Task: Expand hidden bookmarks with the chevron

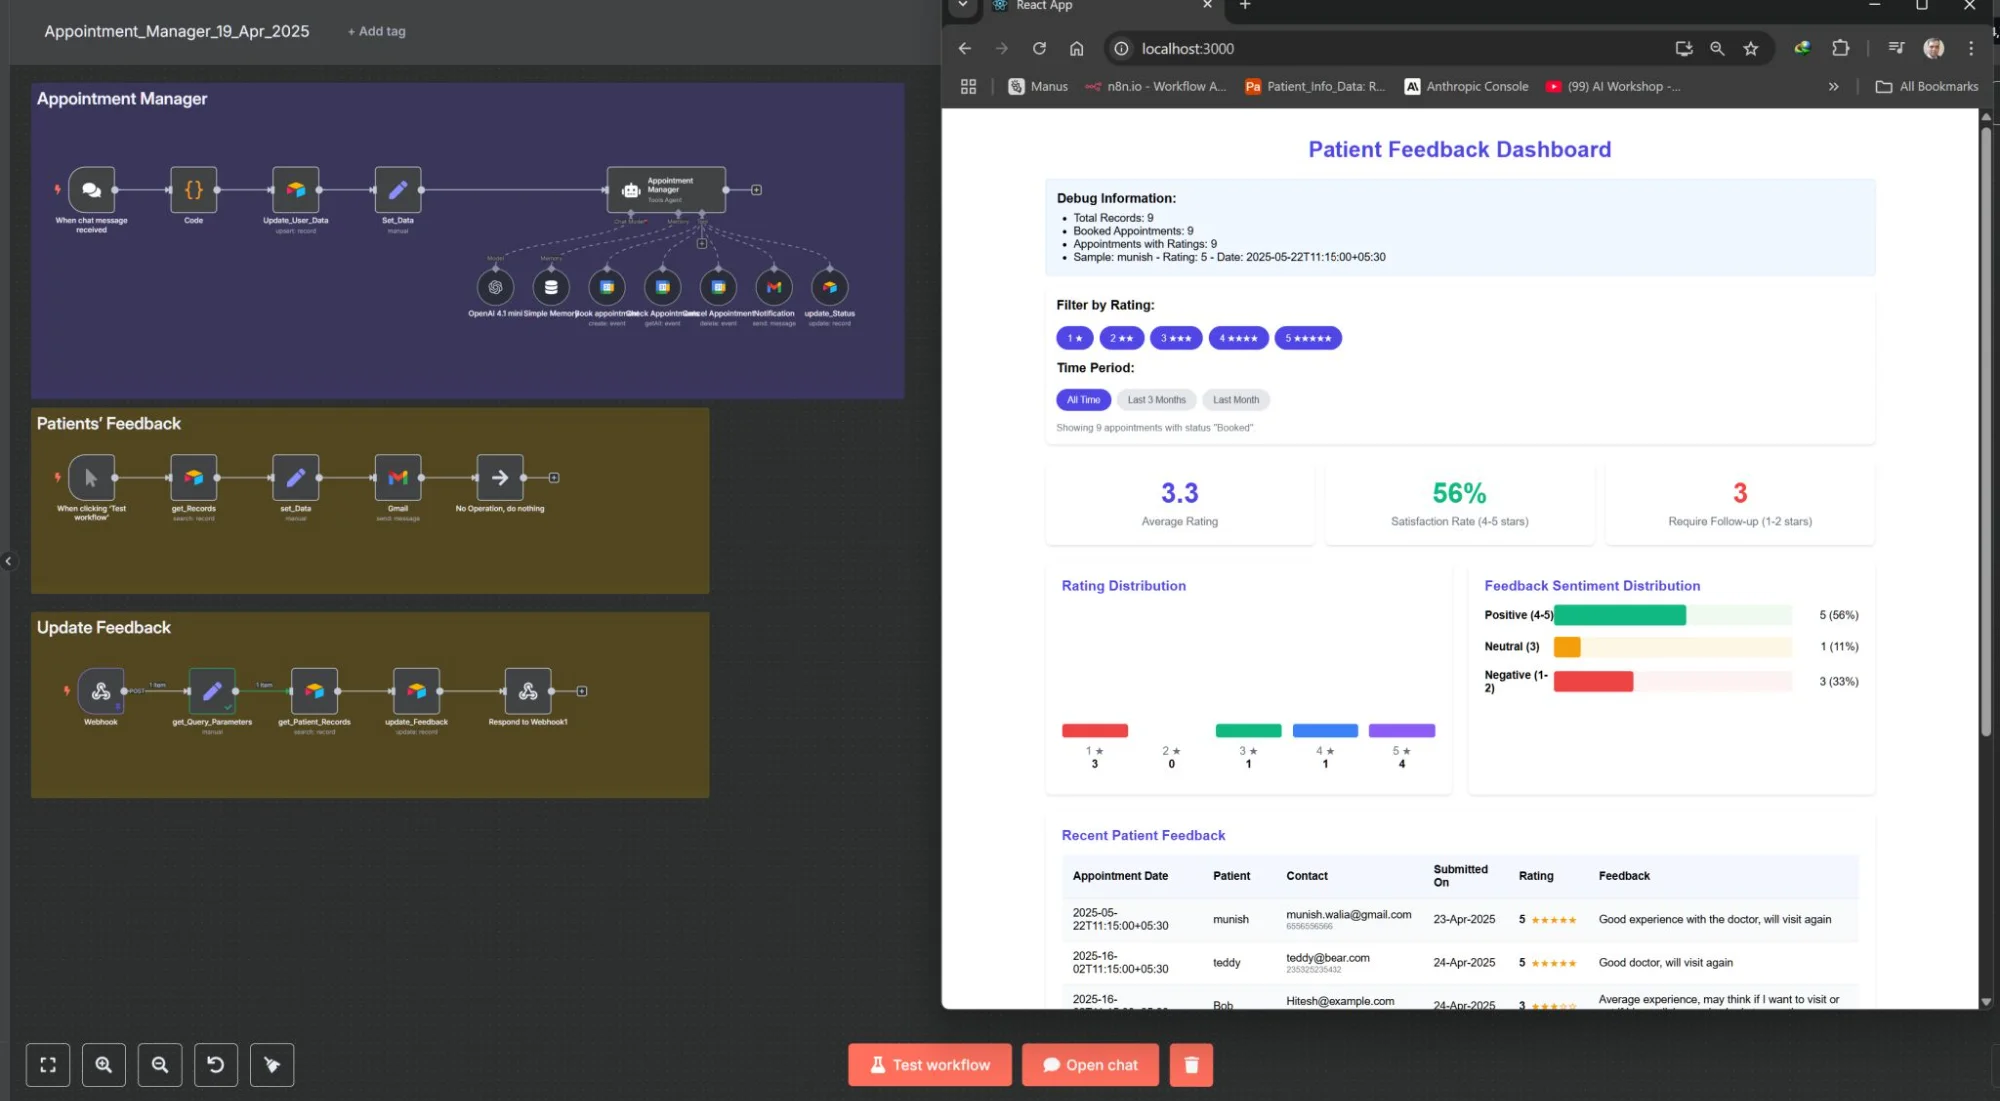Action: (1835, 86)
